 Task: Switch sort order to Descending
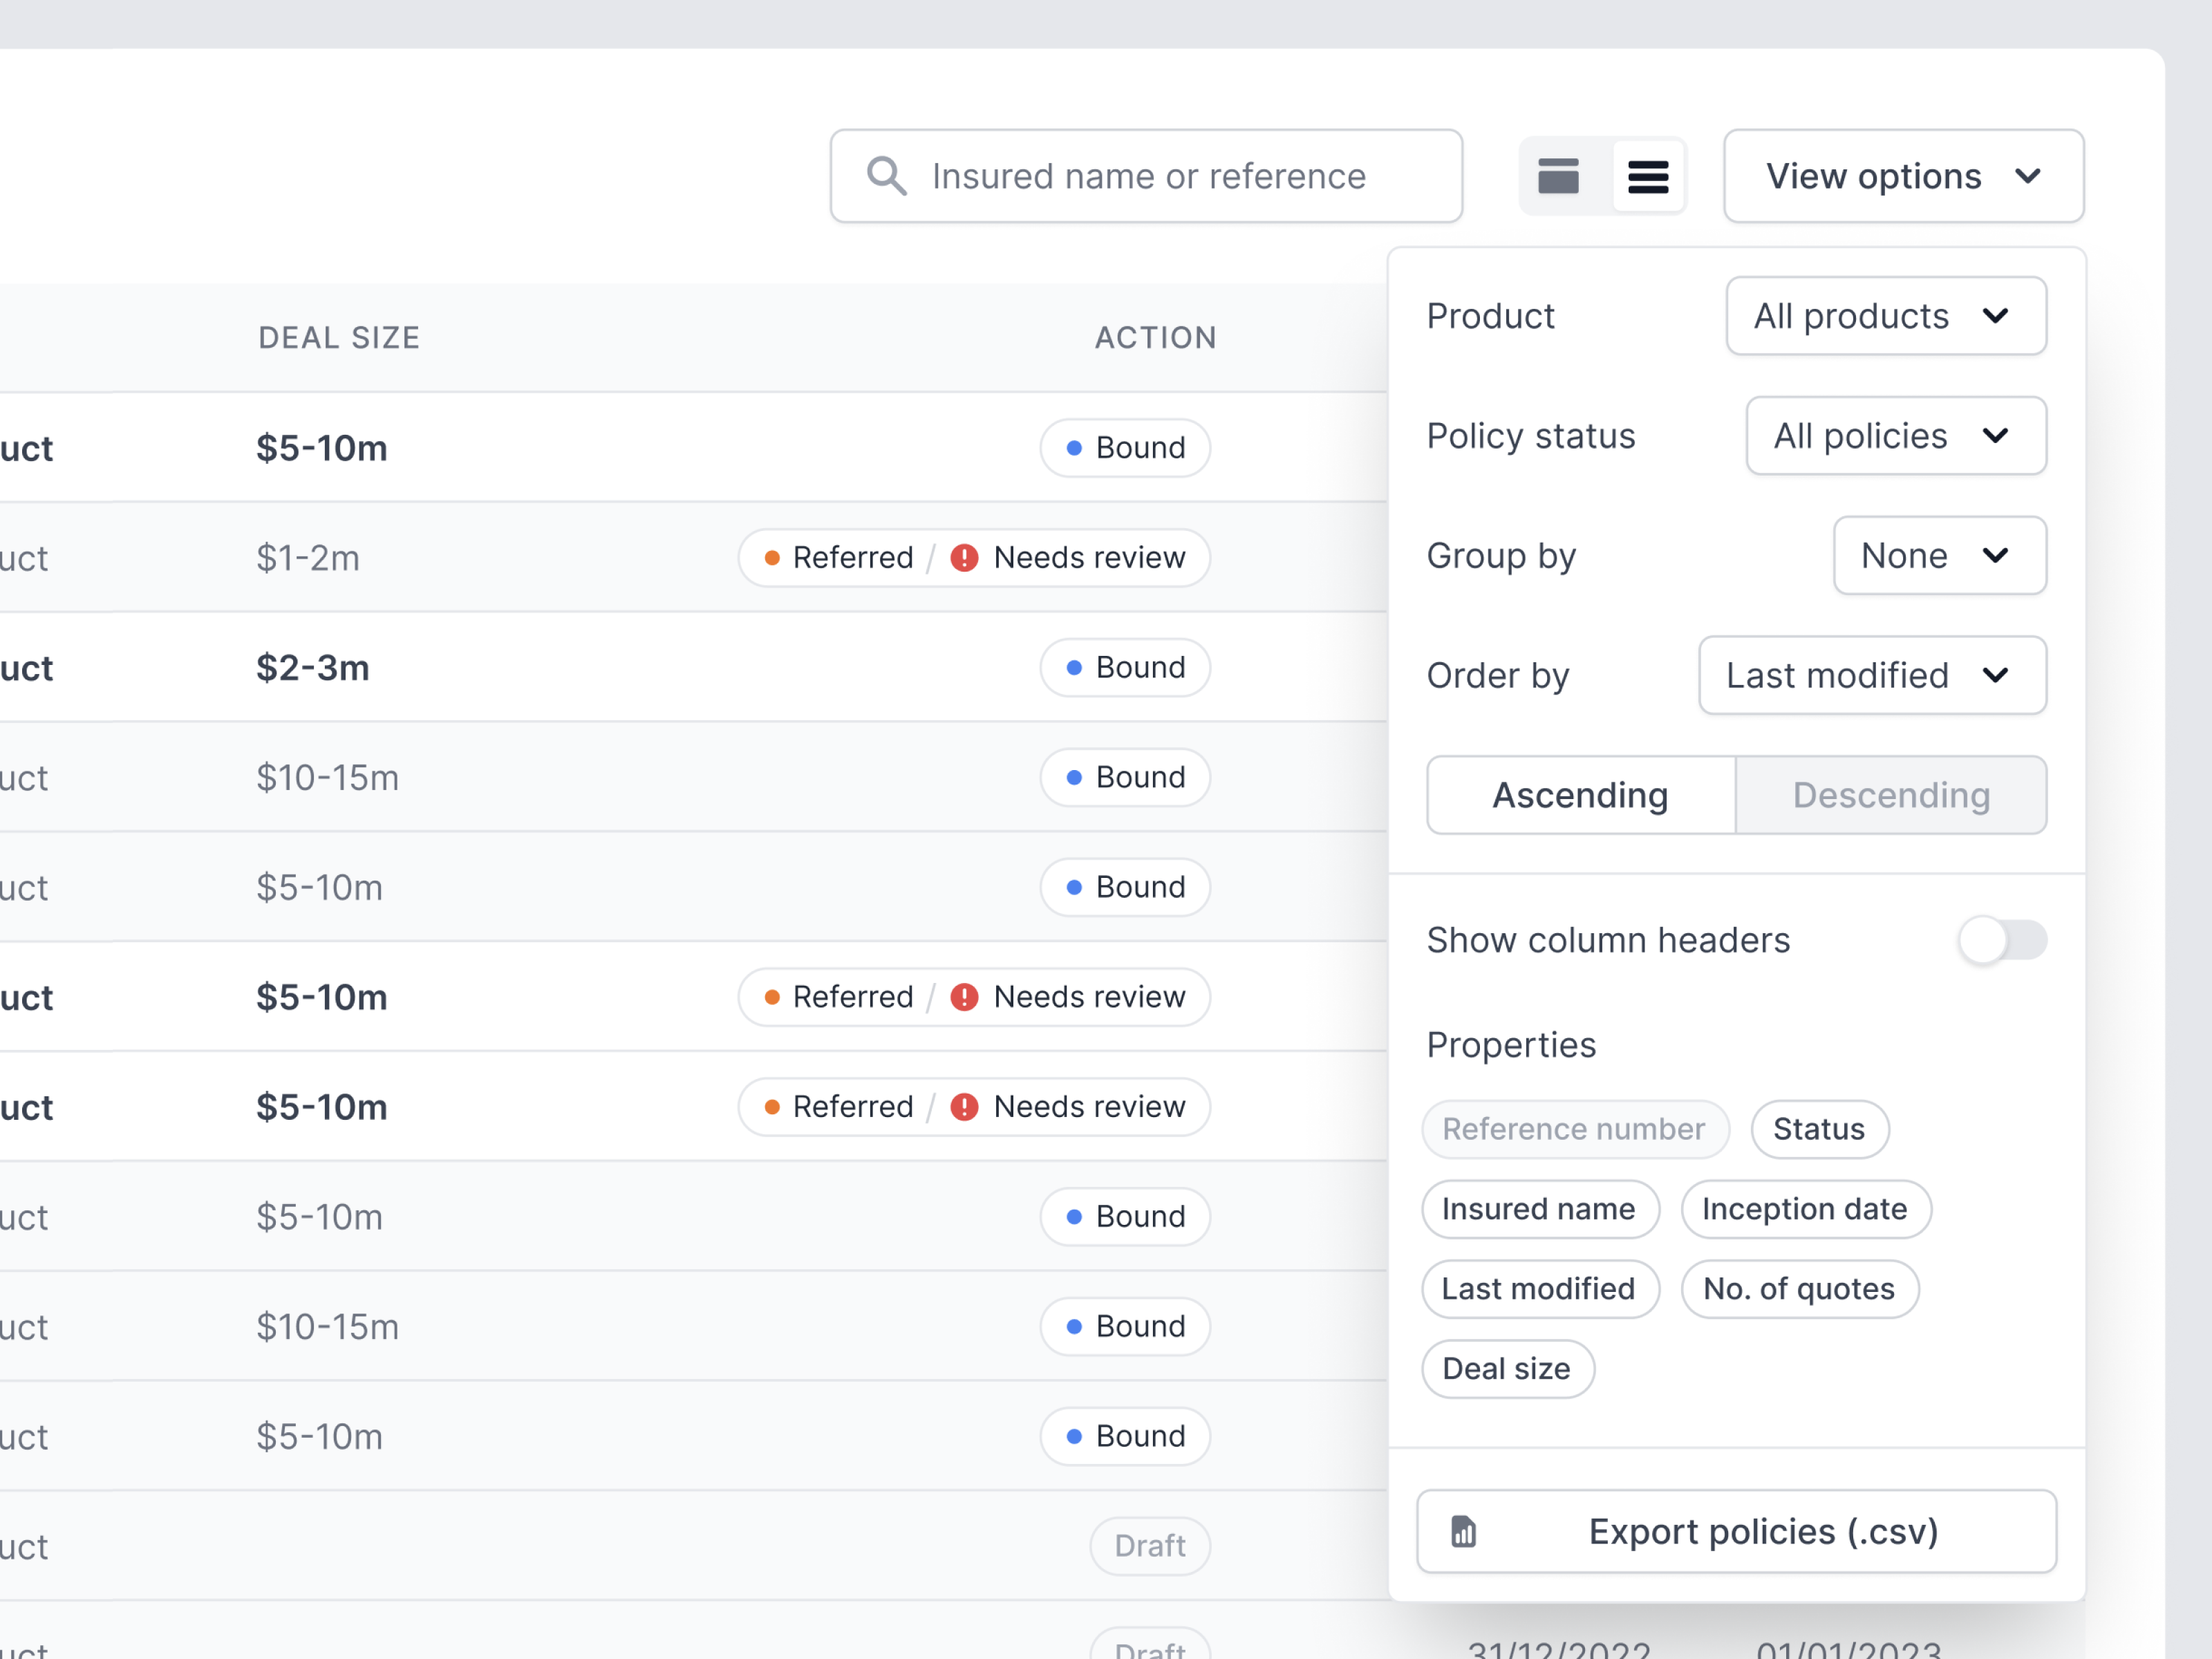(x=1891, y=795)
